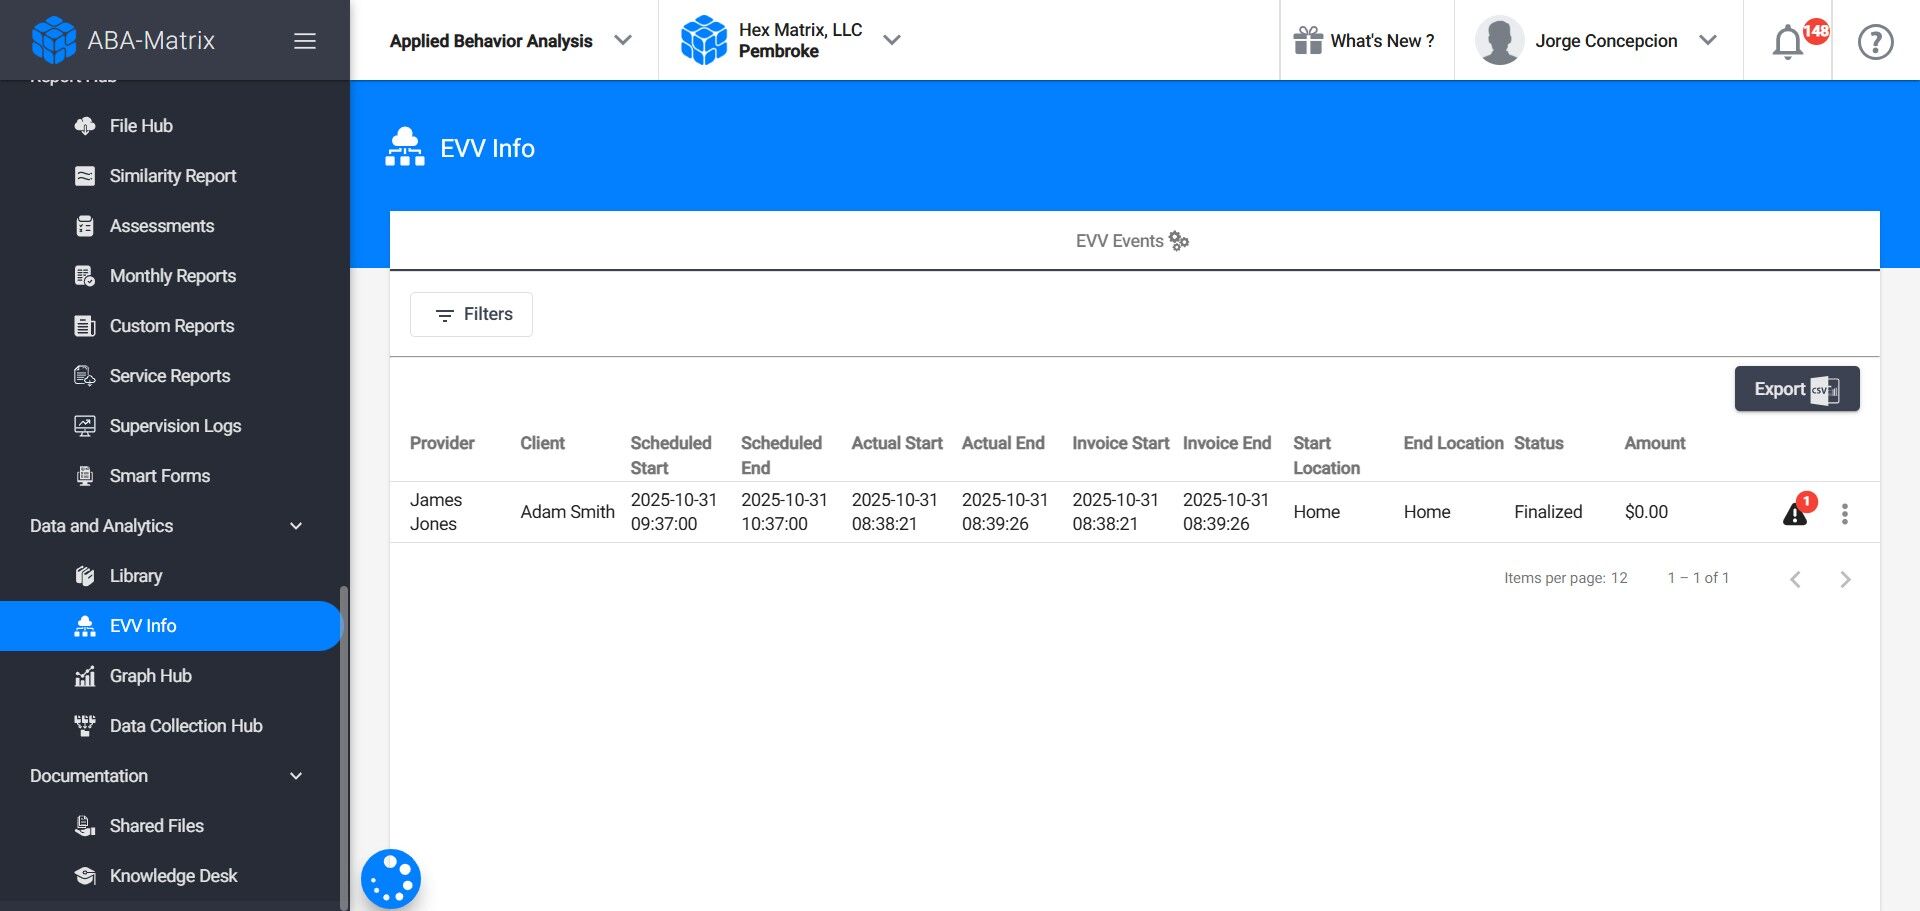Click the ABA-Matrix cube logo

pyautogui.click(x=54, y=40)
